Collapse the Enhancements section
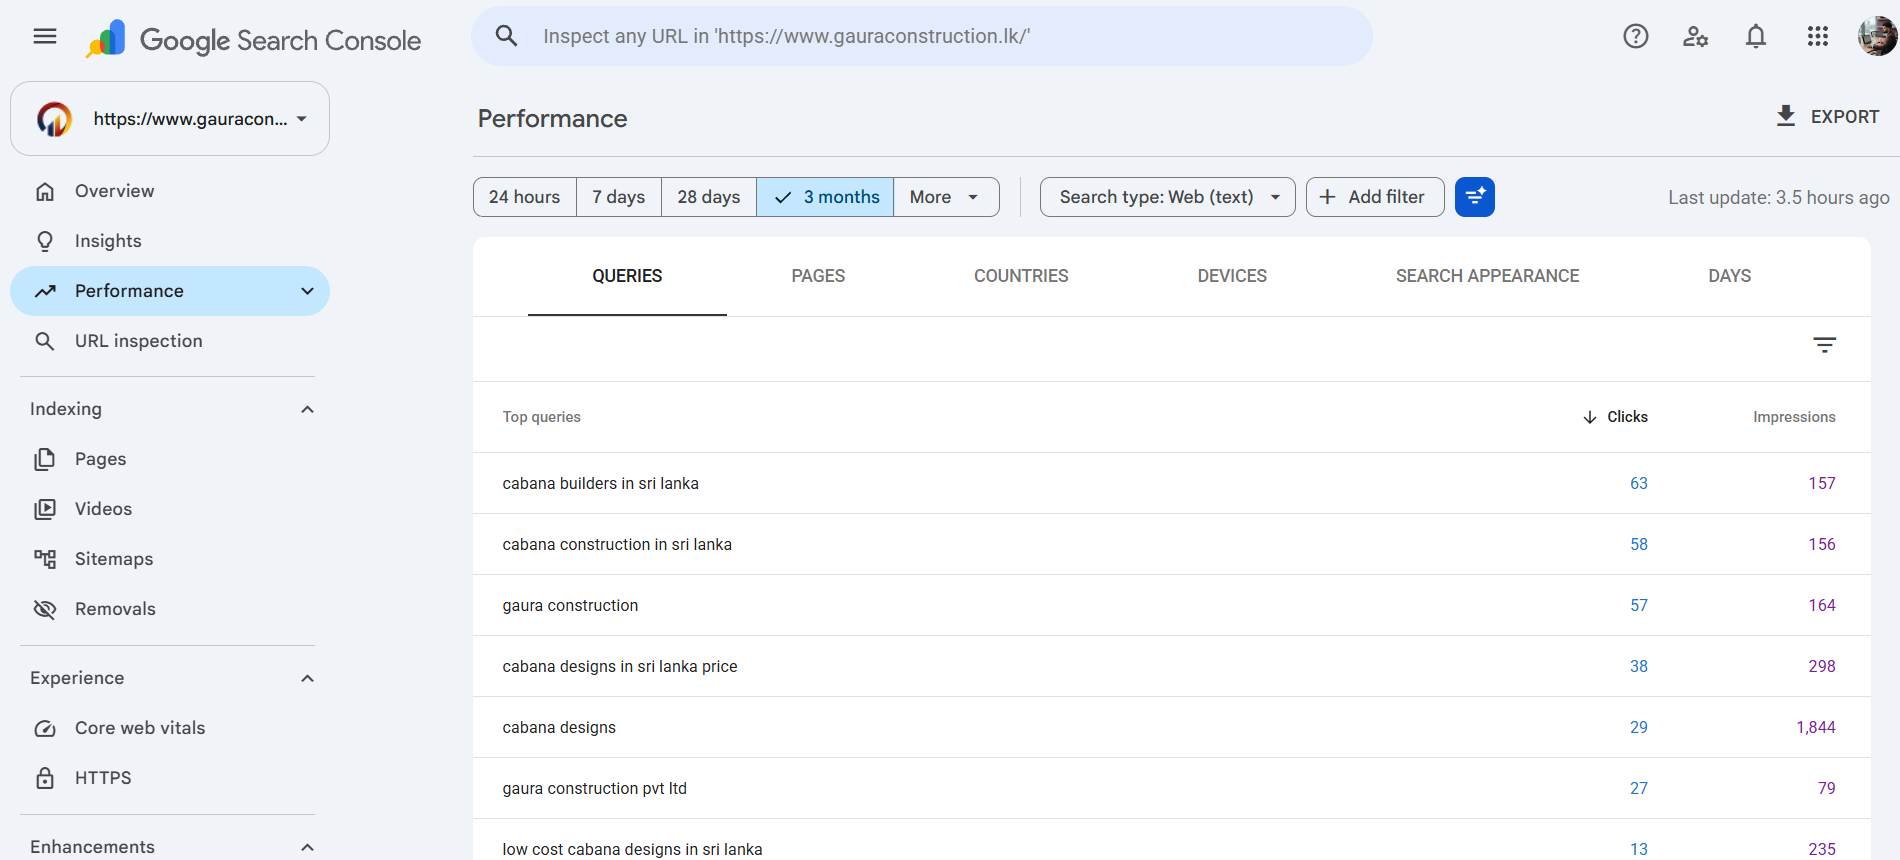1900x860 pixels. coord(307,847)
